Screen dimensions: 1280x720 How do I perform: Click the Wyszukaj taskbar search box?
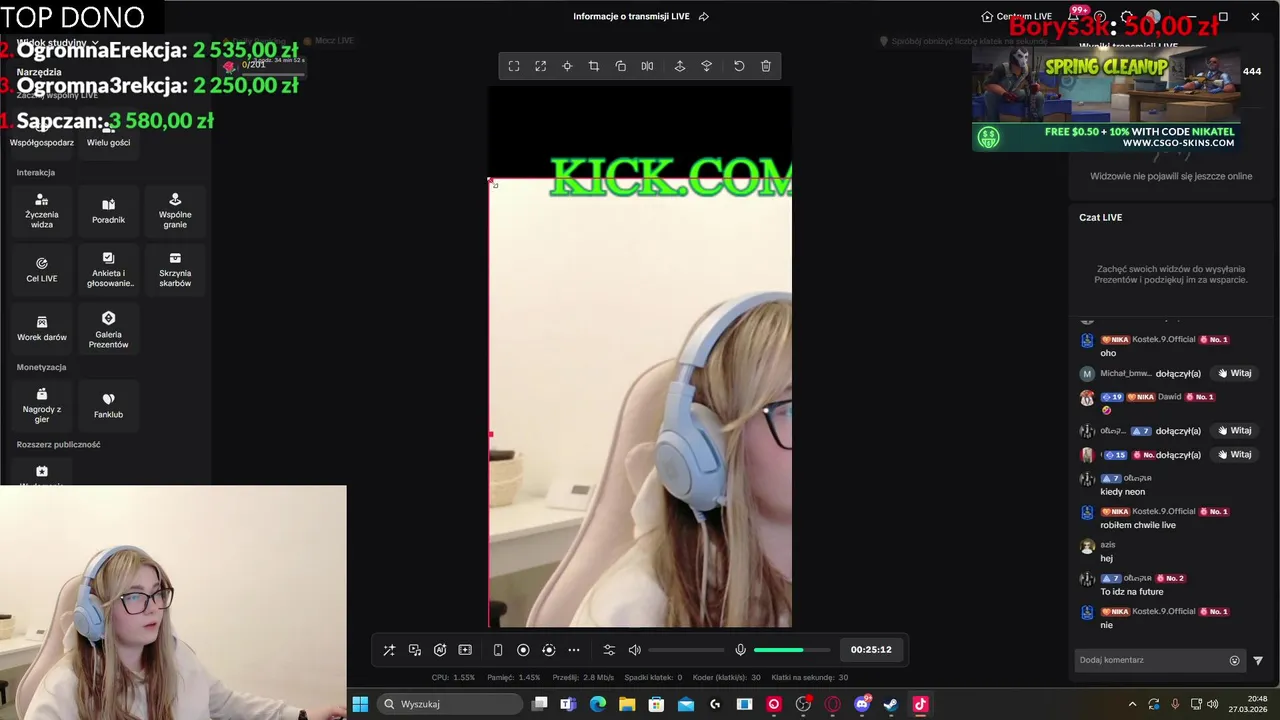[450, 704]
